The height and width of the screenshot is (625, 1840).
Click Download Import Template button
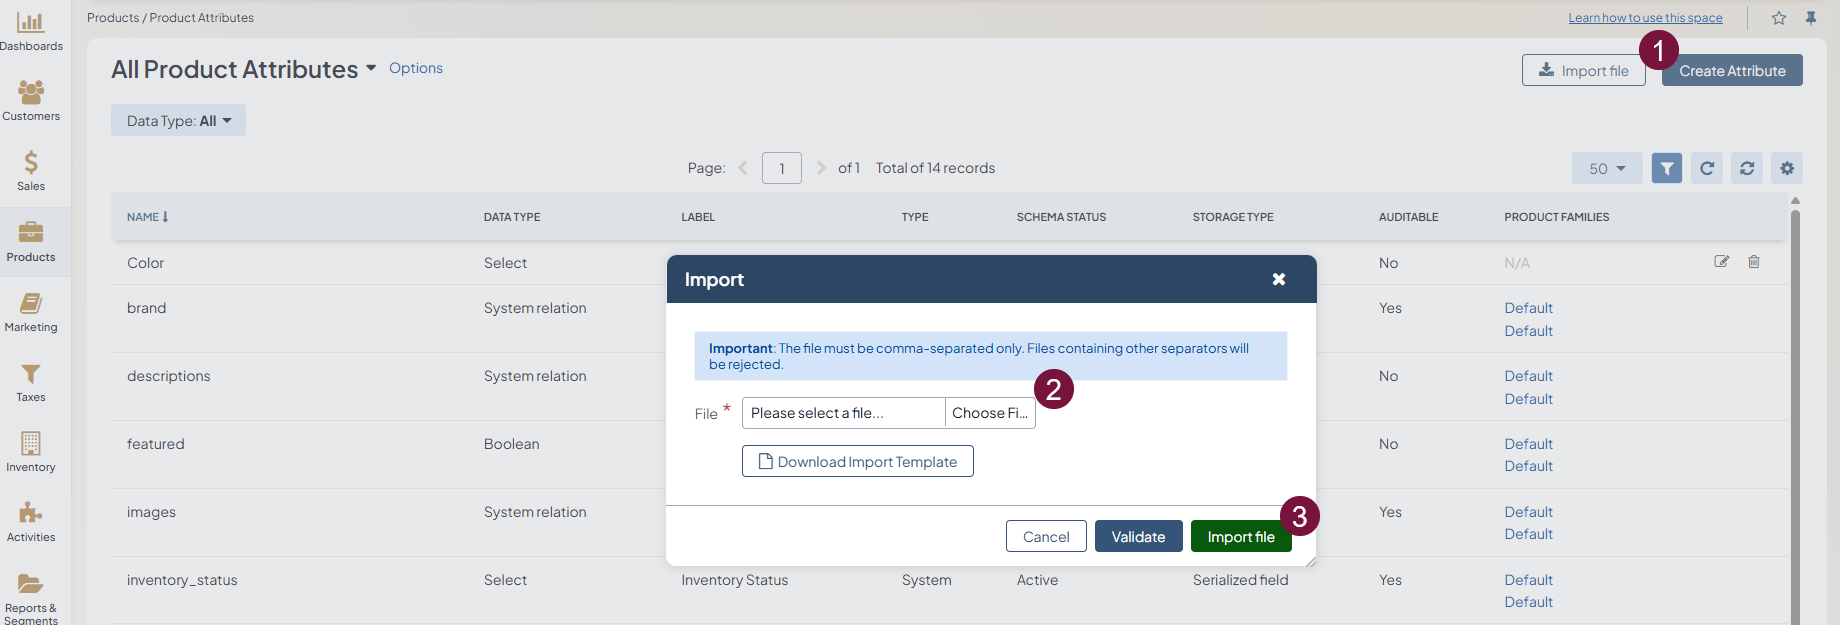coord(857,461)
